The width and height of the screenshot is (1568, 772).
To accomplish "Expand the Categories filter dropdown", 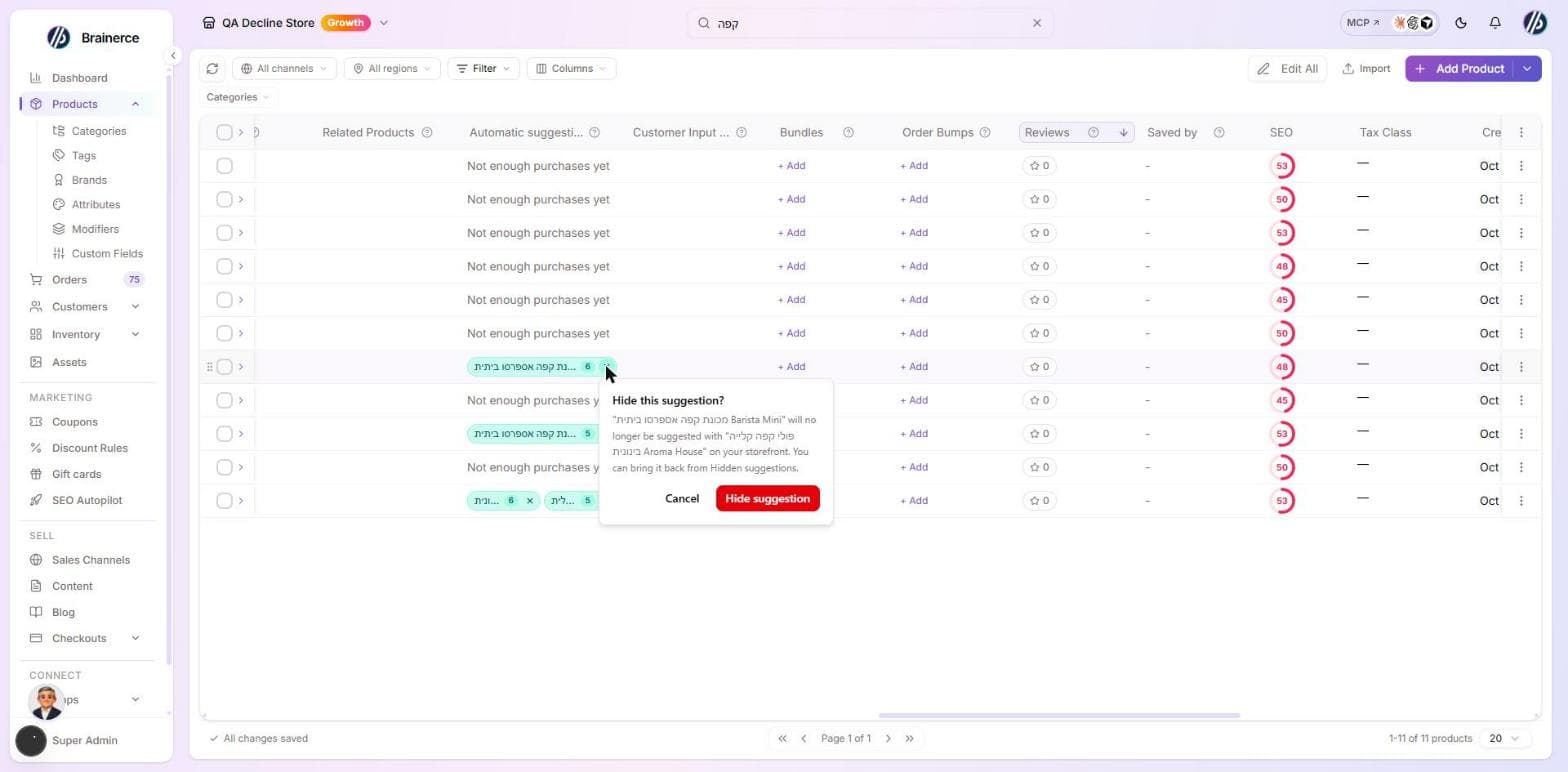I will tap(238, 97).
